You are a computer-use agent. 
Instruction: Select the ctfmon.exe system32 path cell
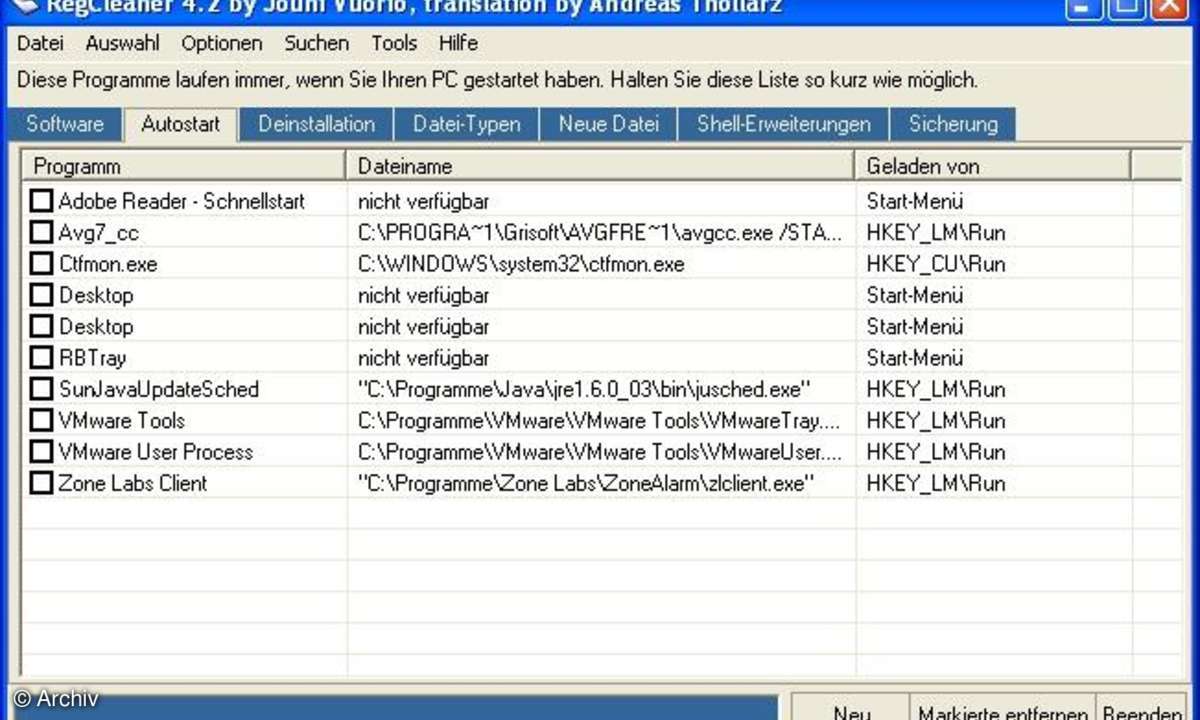(521, 264)
